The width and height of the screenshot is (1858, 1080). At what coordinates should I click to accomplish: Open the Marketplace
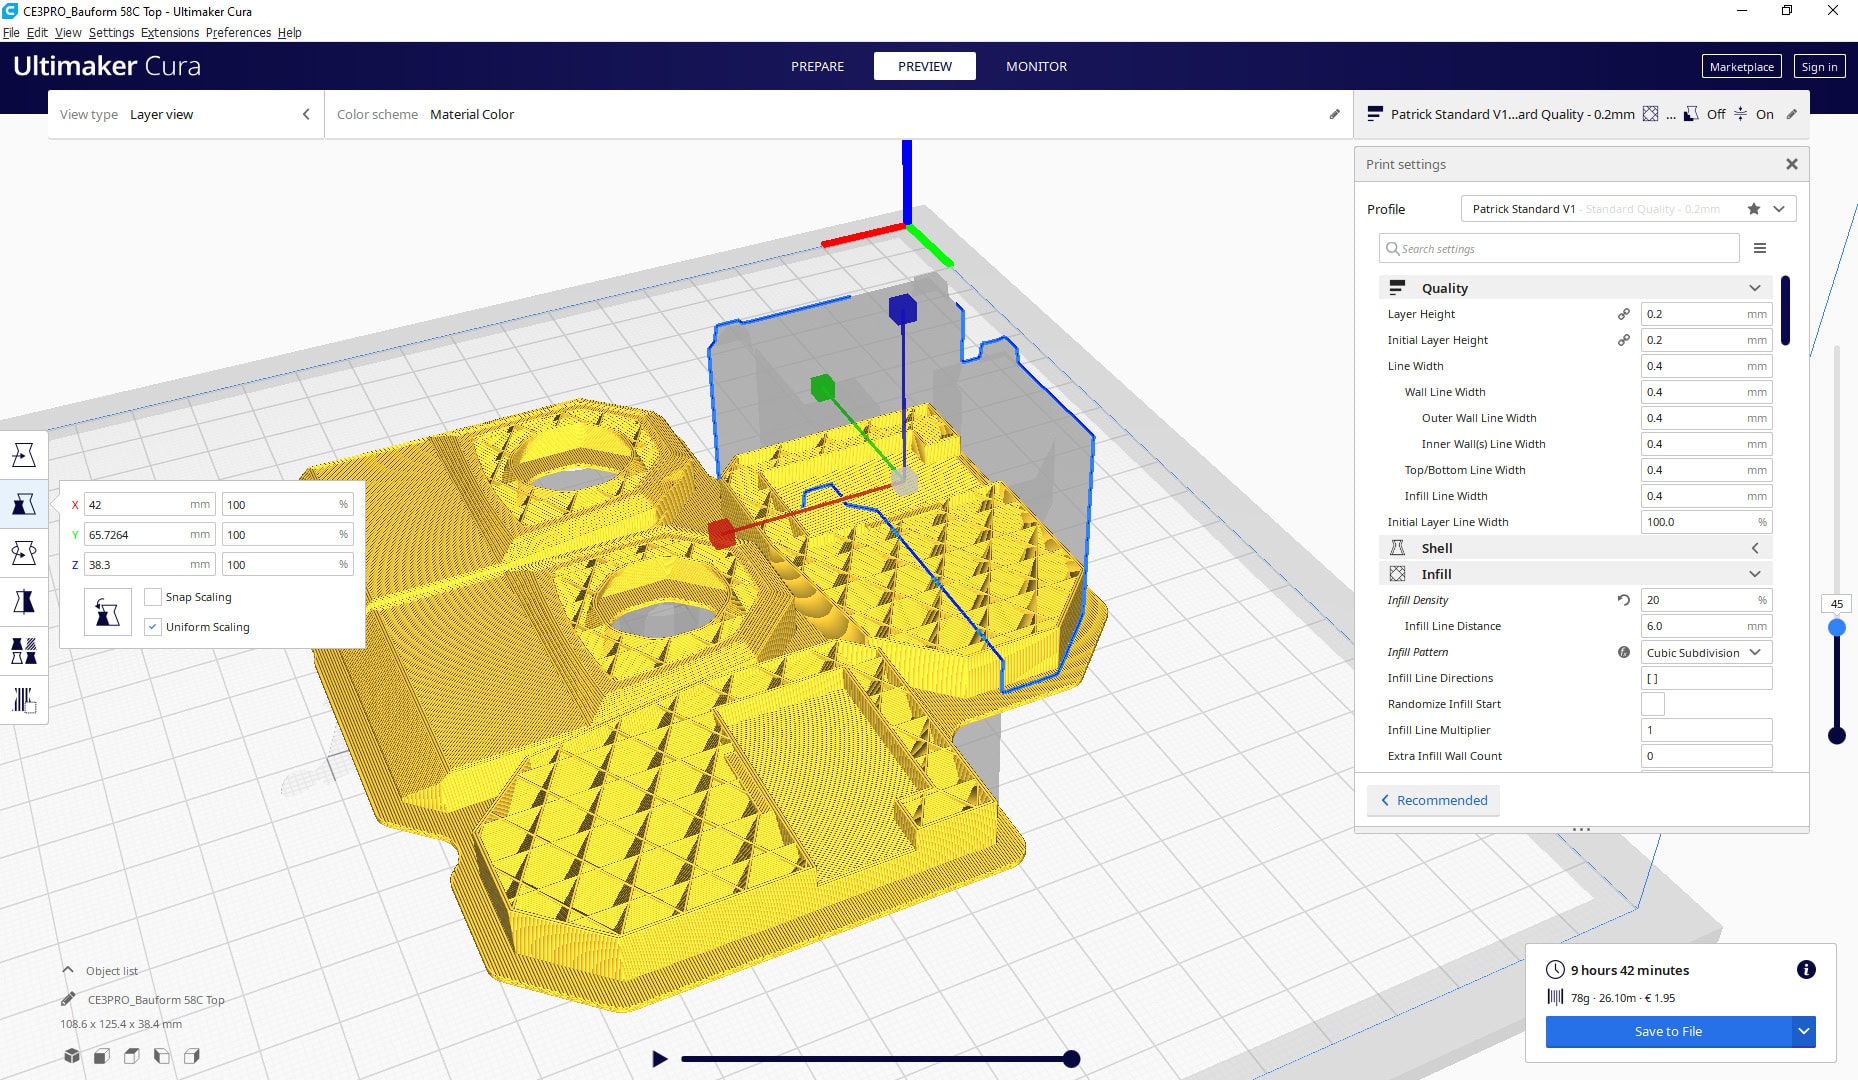tap(1741, 66)
